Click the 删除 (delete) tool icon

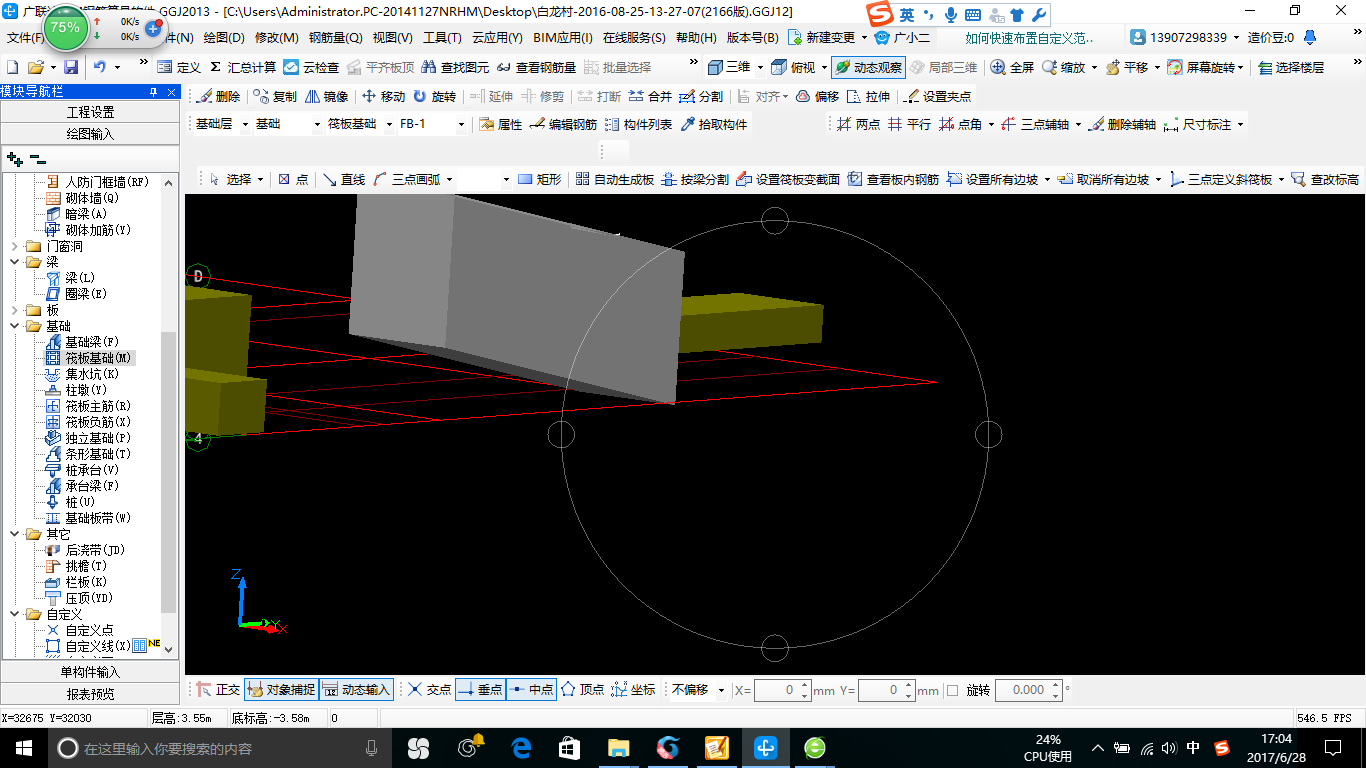[x=219, y=97]
